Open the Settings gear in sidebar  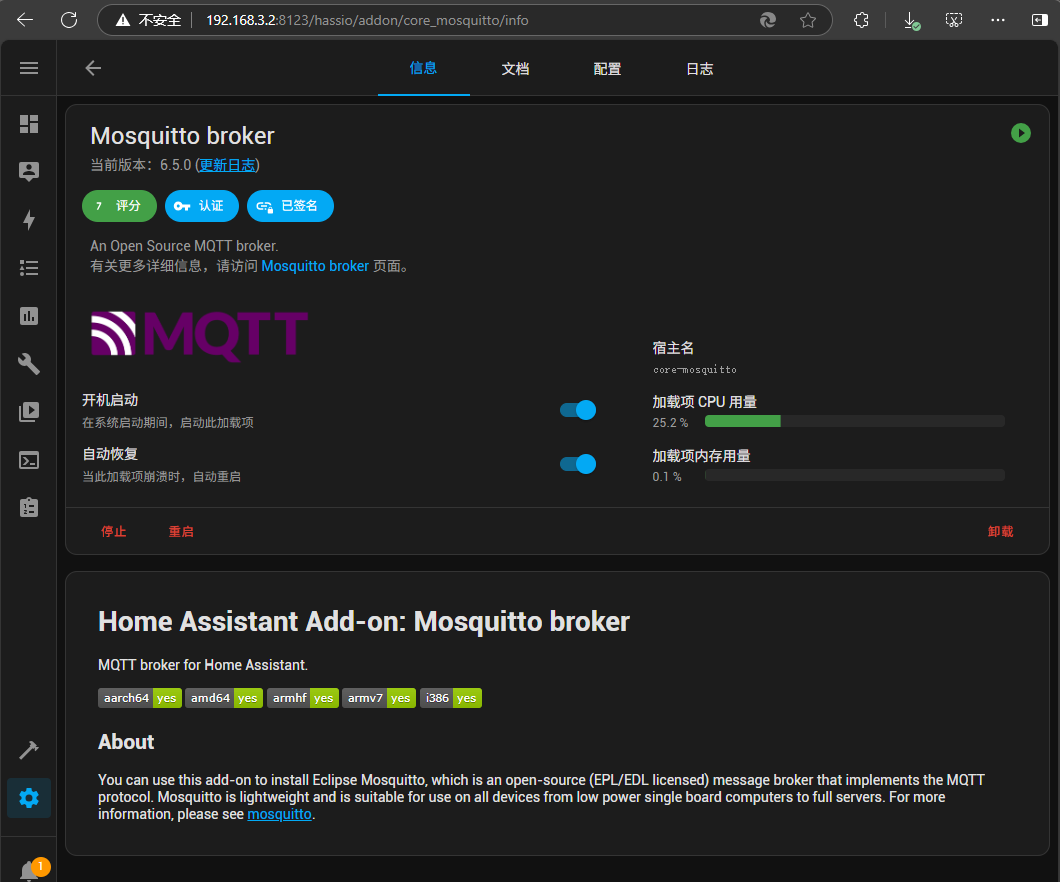click(x=29, y=798)
